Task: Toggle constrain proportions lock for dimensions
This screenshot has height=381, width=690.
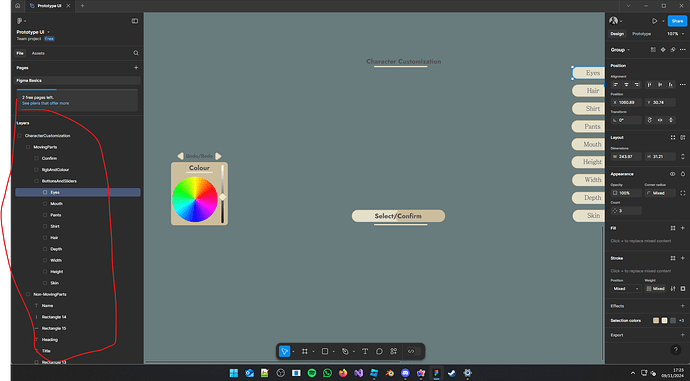Action: pos(683,157)
